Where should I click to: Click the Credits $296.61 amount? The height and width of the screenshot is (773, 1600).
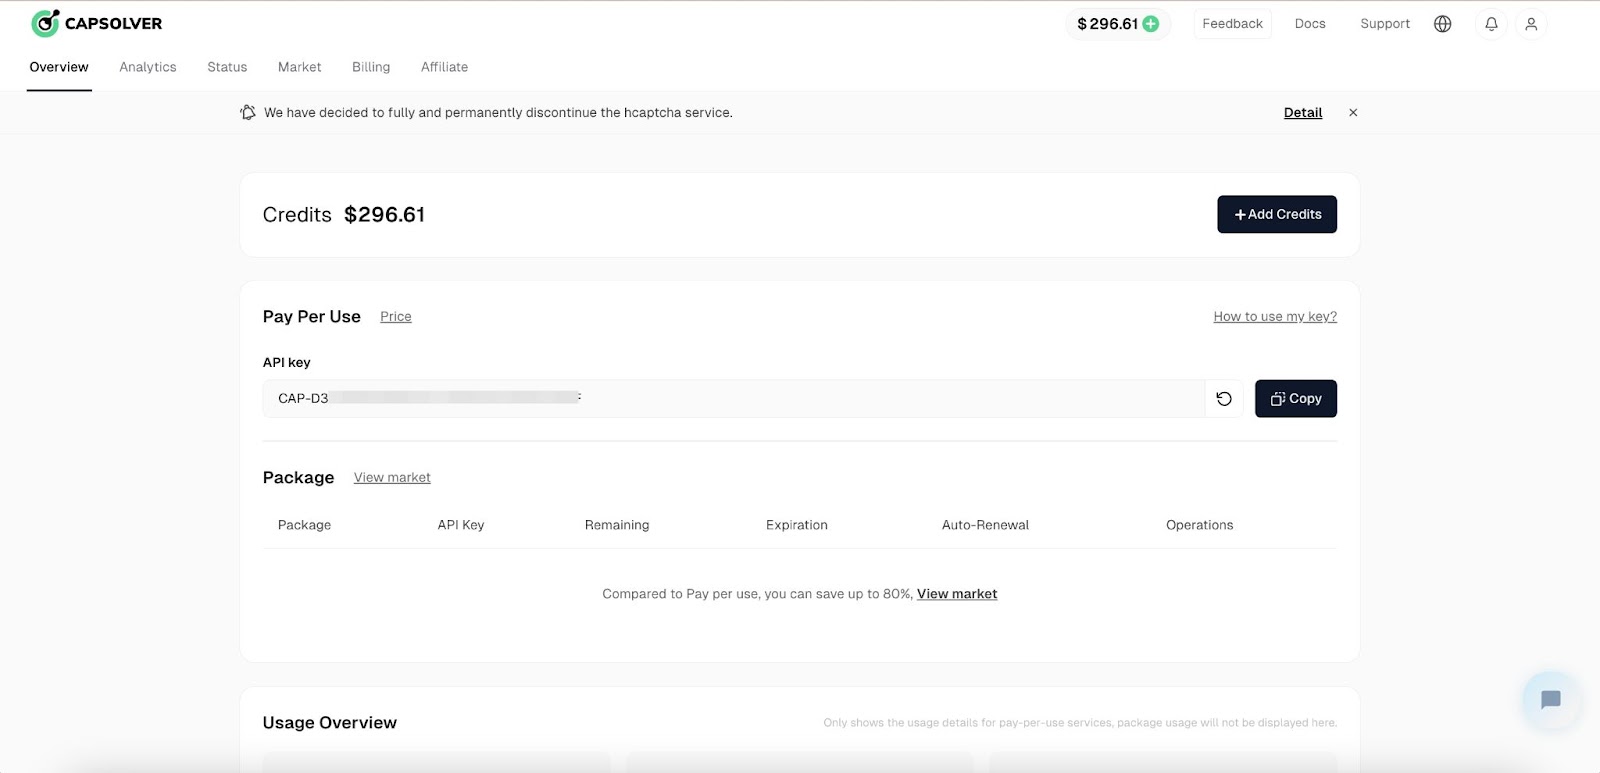tap(385, 215)
